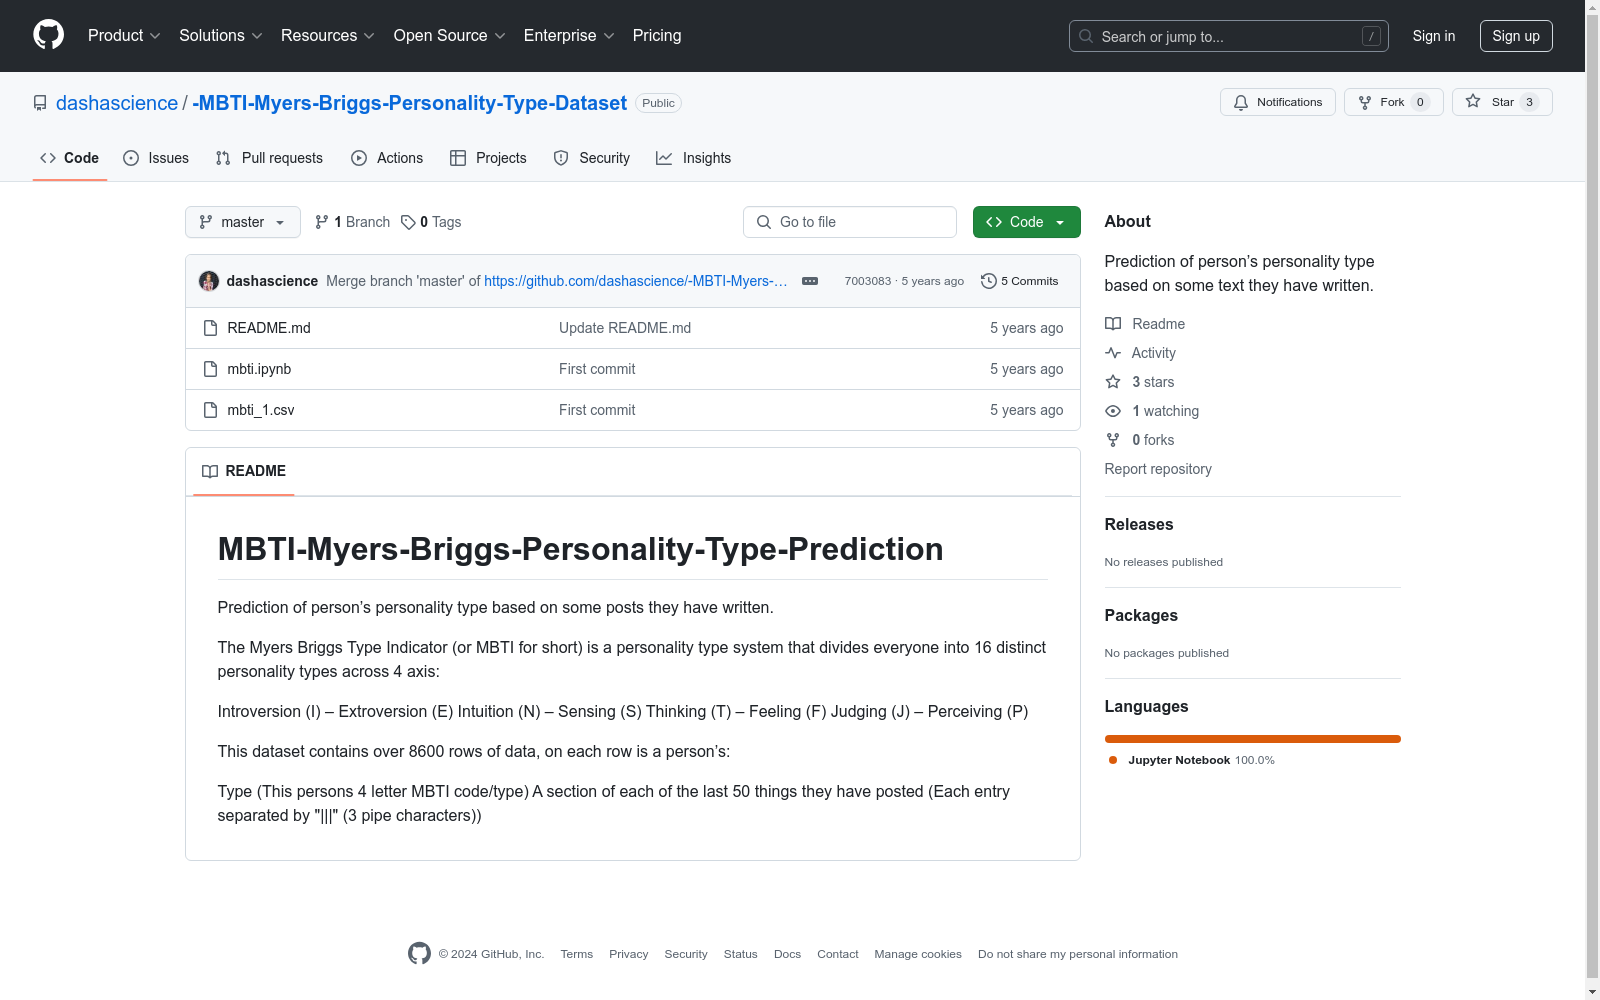This screenshot has height=1000, width=1600.
Task: Open the dashascience owner link
Action: [x=117, y=103]
